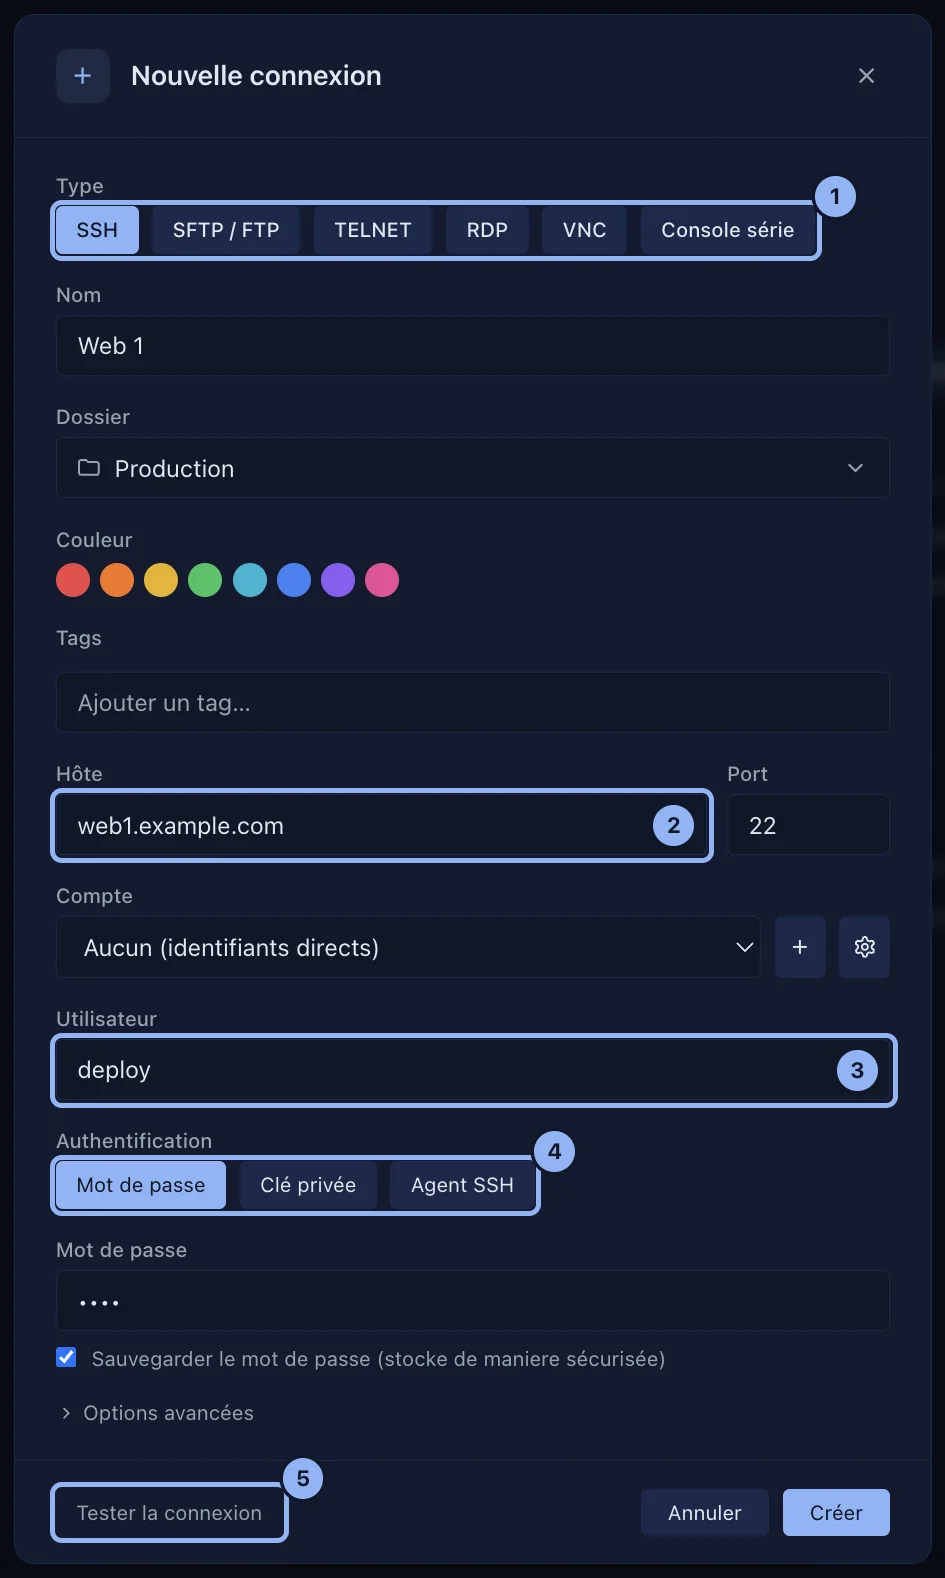The image size is (945, 1578).
Task: Click Tester la connexion button
Action: click(169, 1513)
